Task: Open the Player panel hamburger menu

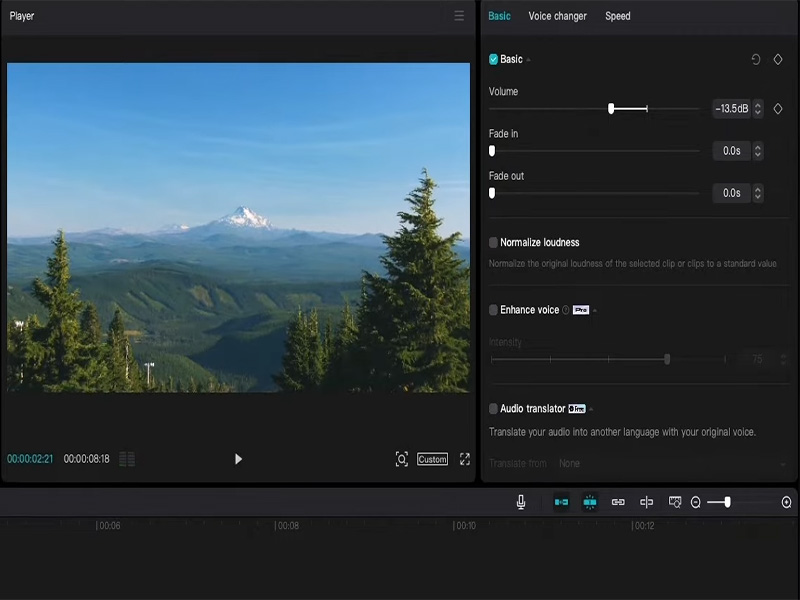Action: [459, 16]
